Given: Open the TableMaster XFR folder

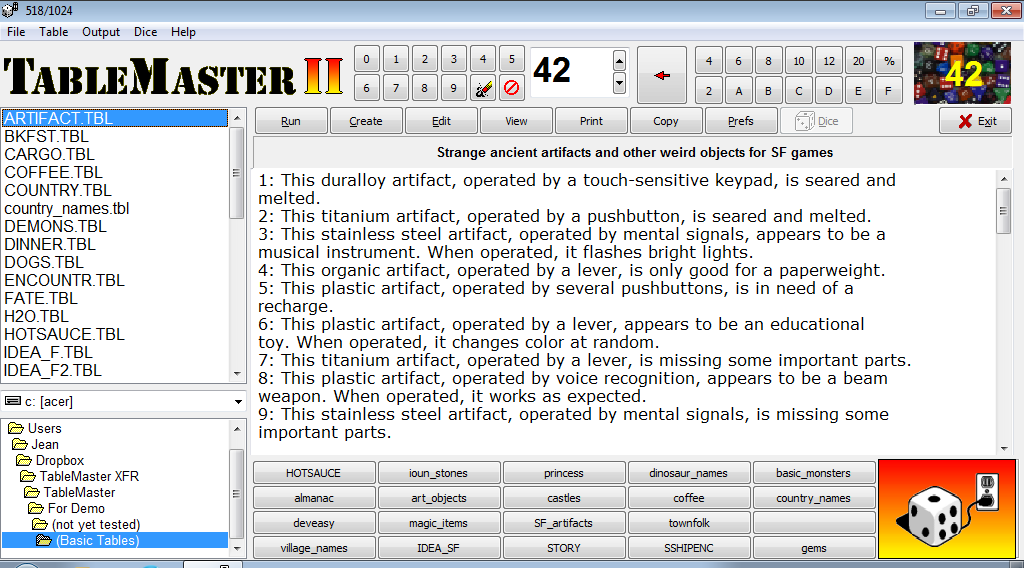Looking at the screenshot, I should point(89,477).
